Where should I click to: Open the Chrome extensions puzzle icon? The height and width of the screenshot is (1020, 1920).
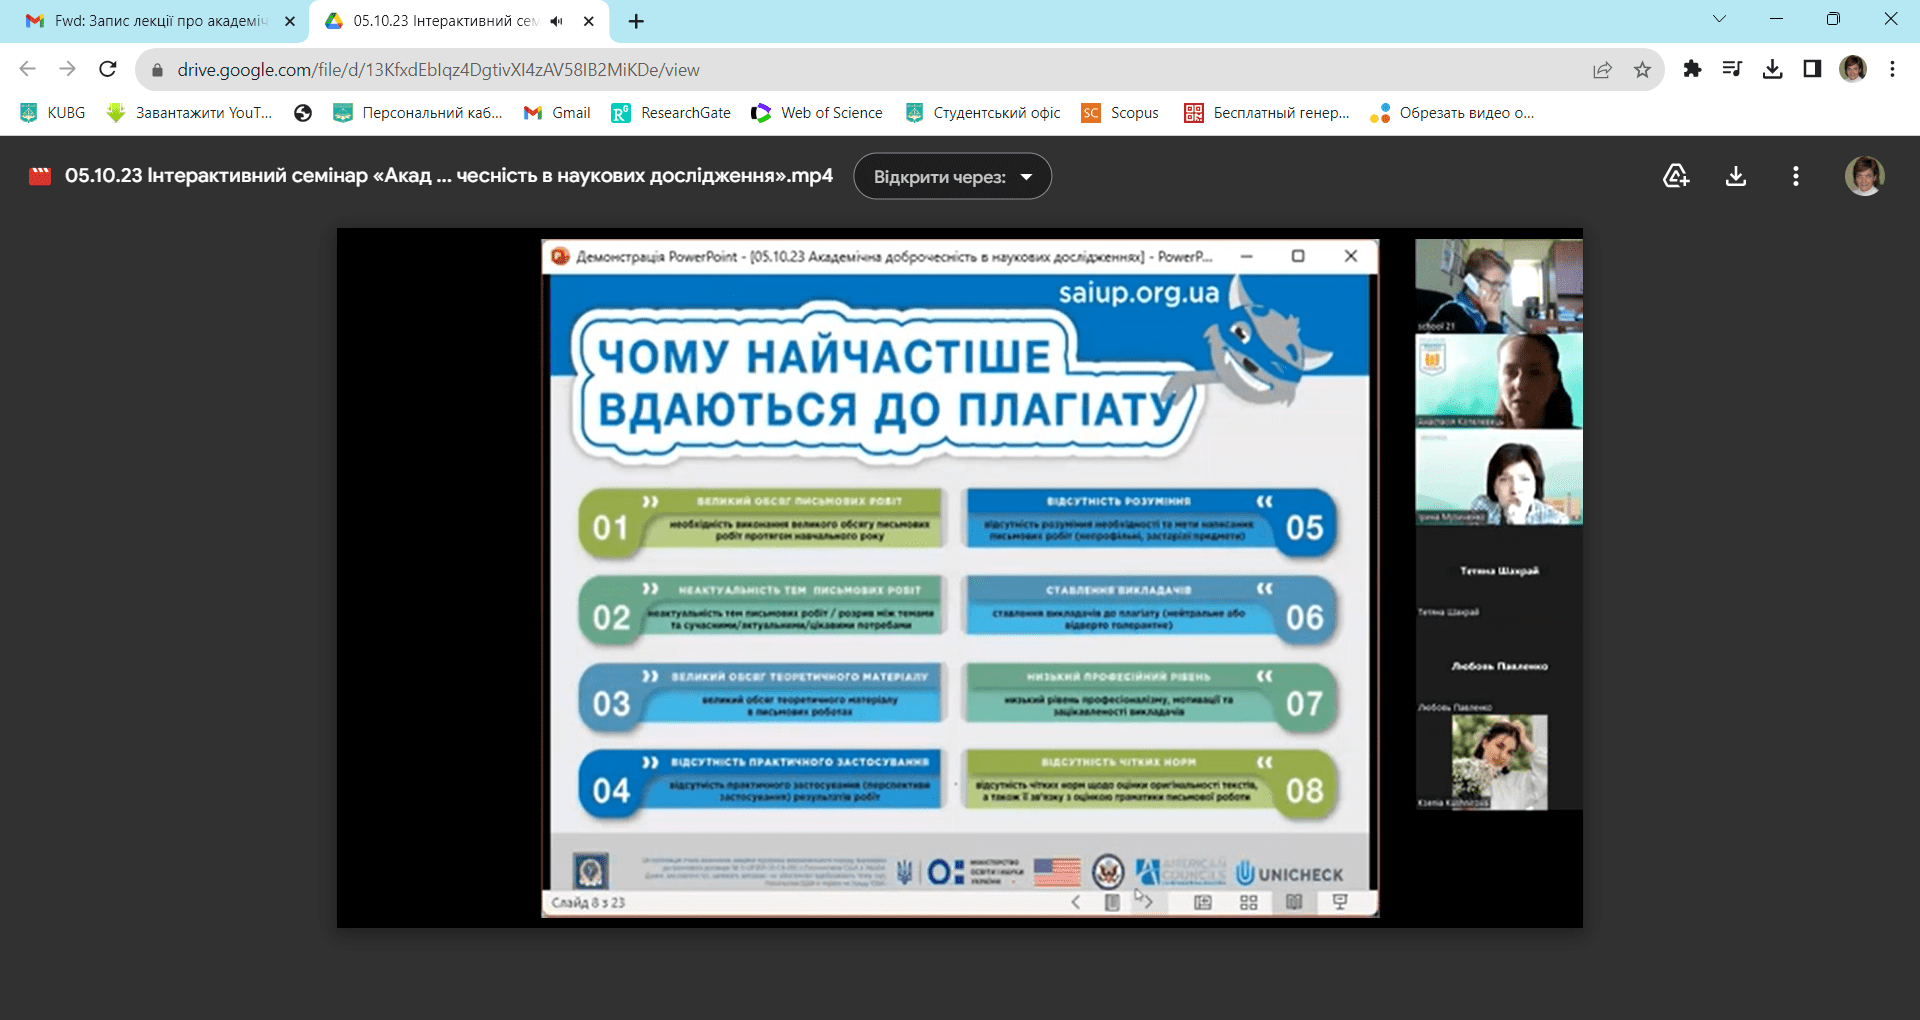coord(1692,69)
